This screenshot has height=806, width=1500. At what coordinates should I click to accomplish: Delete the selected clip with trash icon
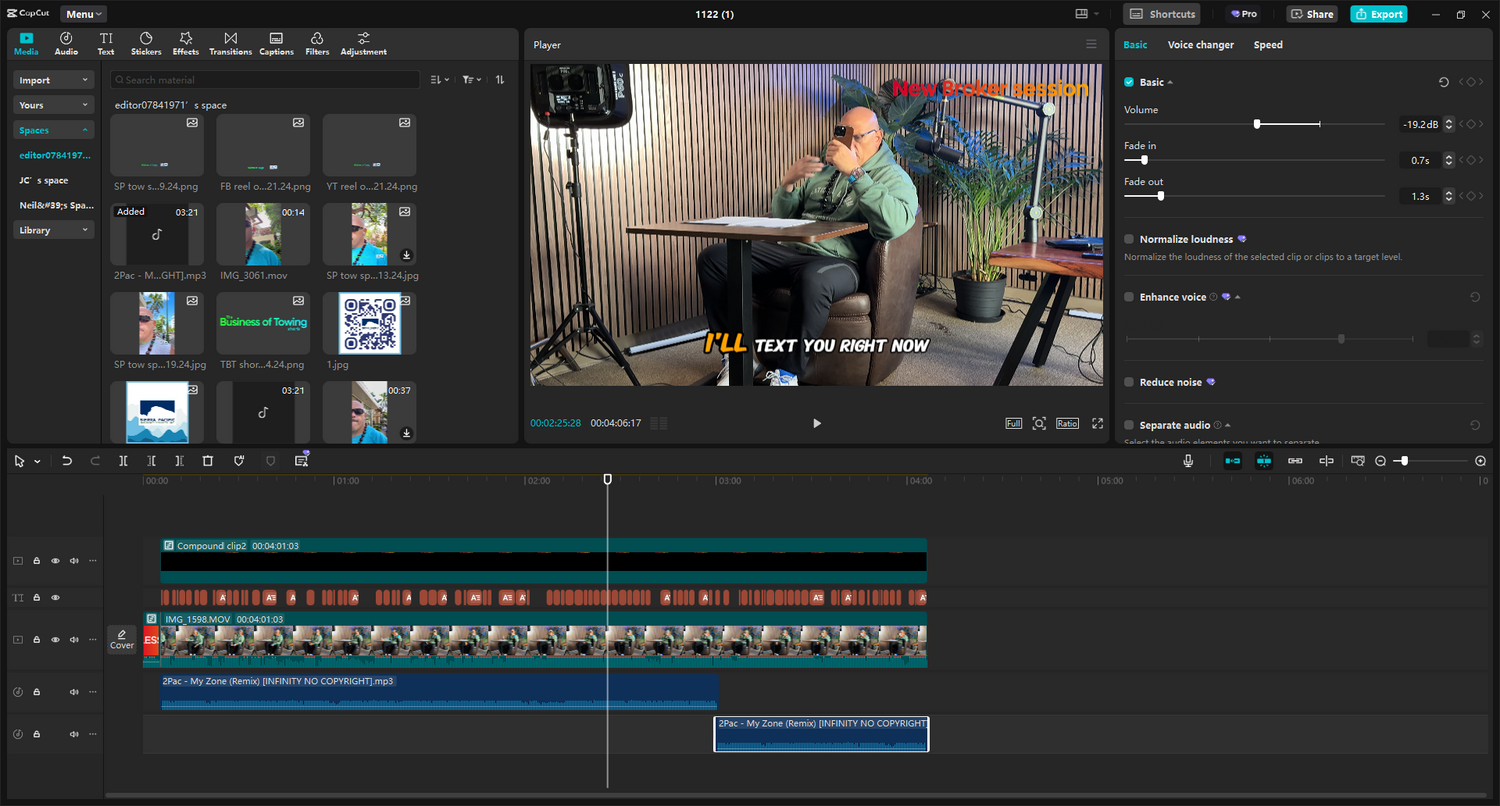208,461
